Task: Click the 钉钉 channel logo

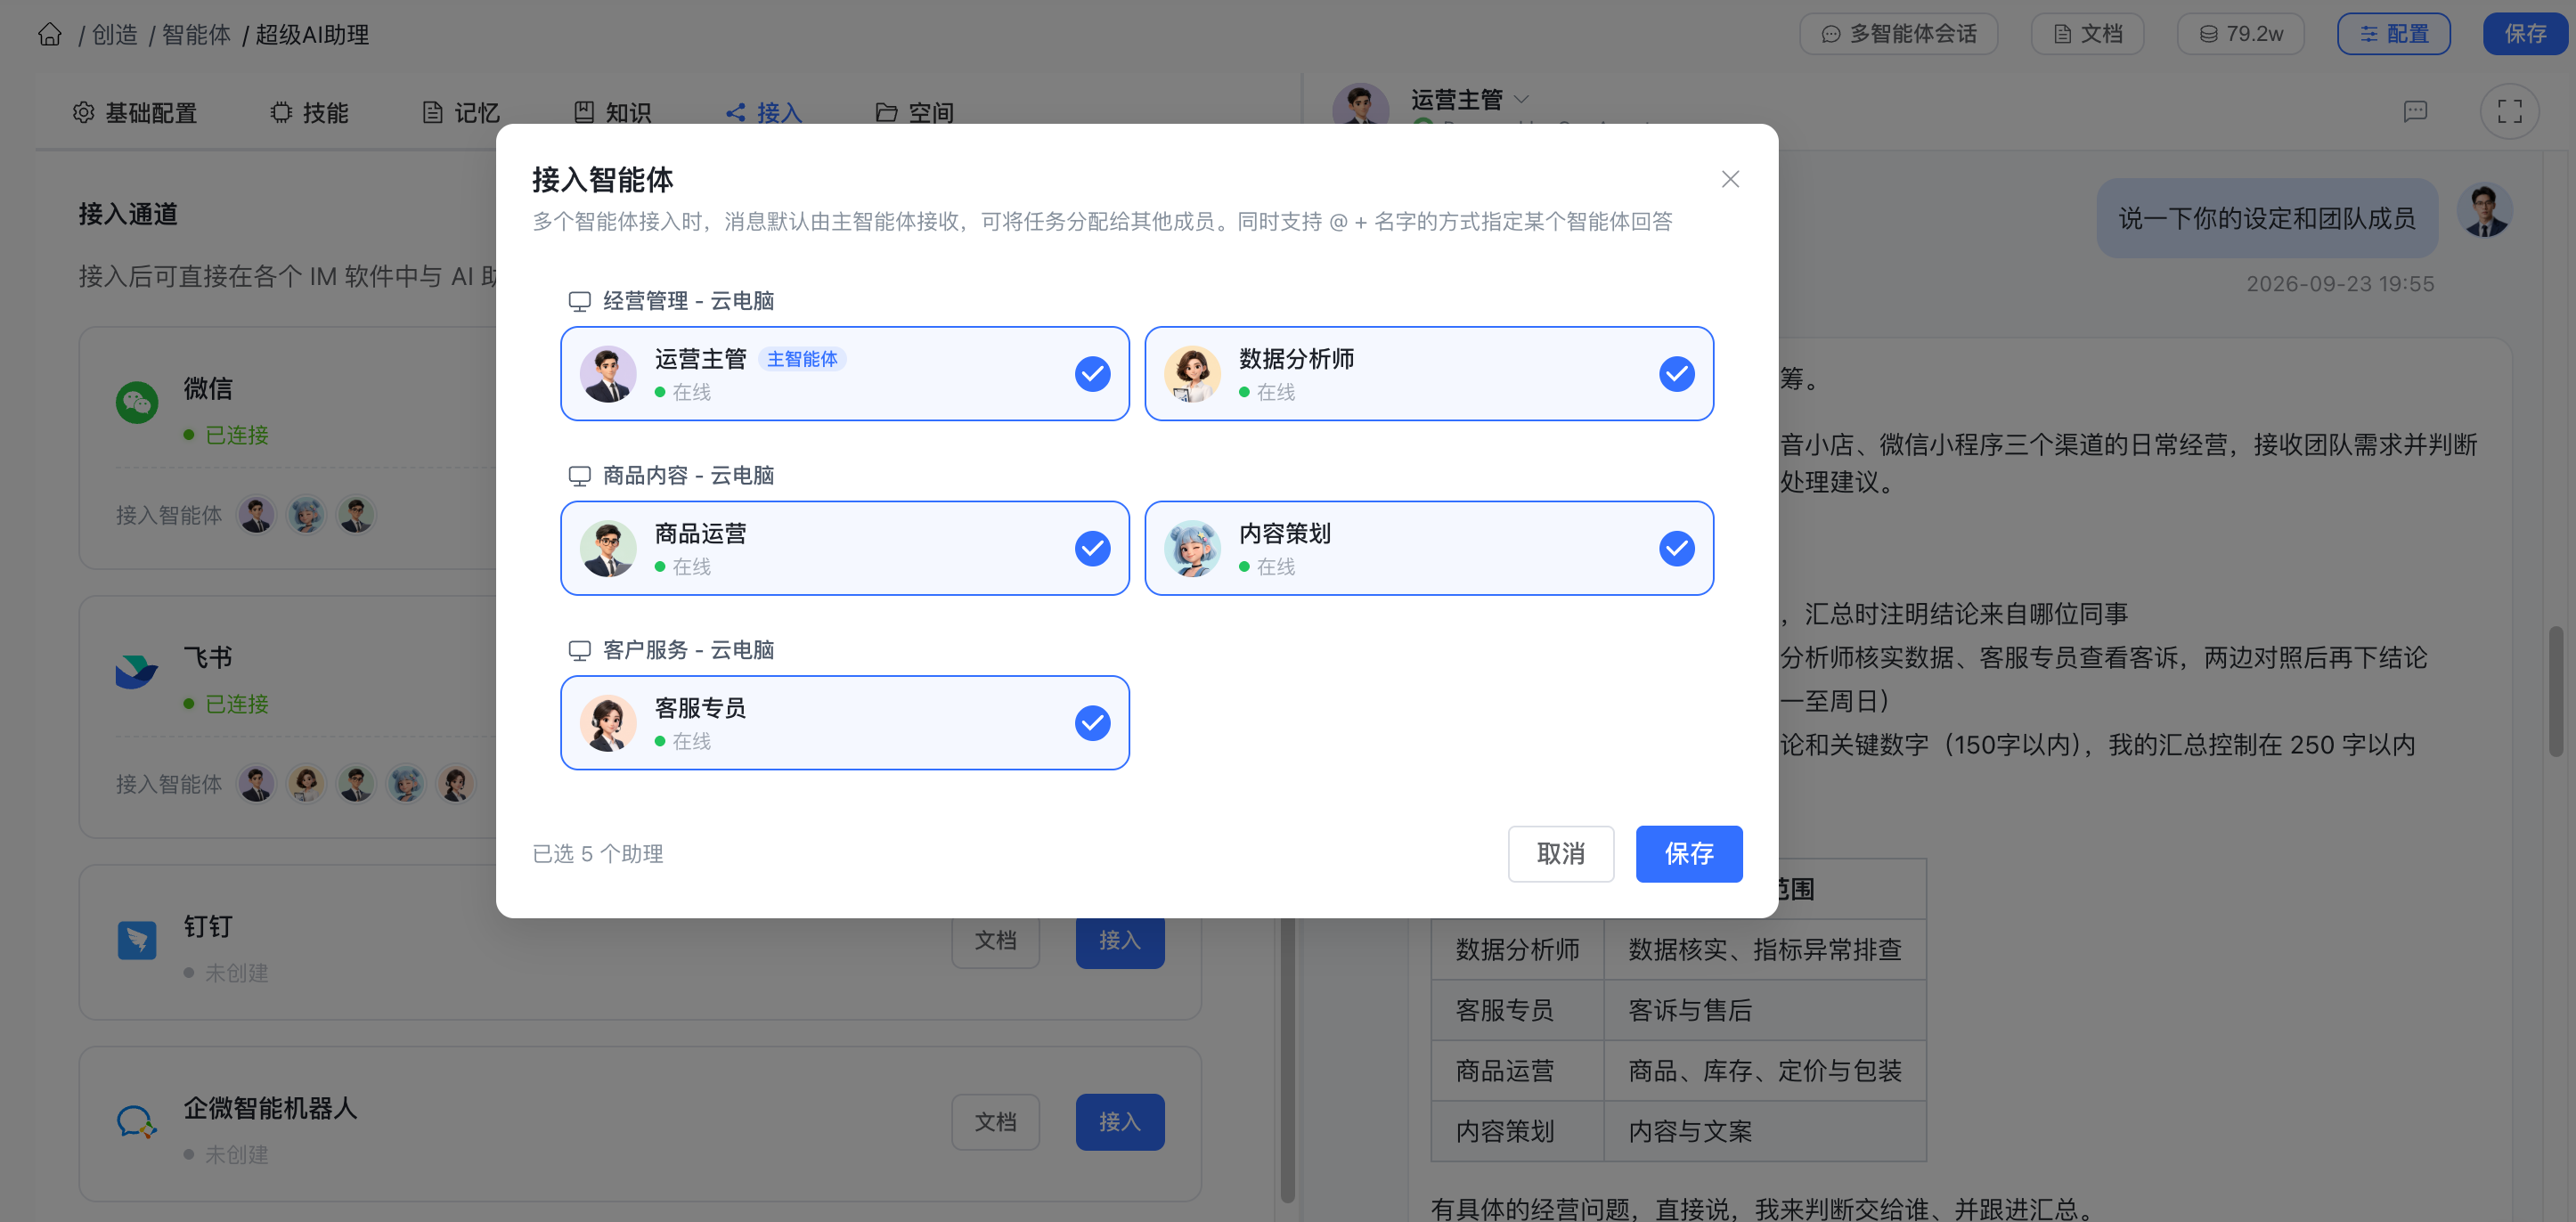Action: [x=137, y=940]
